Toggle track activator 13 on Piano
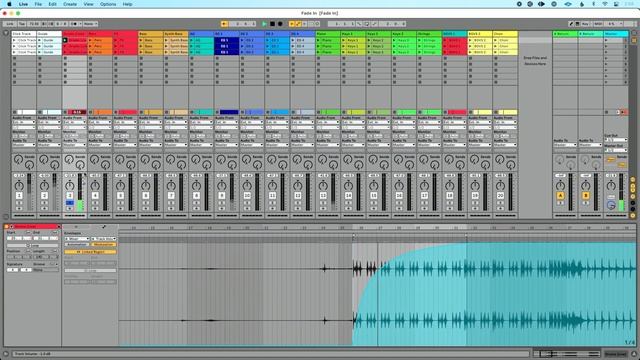 [x=323, y=196]
